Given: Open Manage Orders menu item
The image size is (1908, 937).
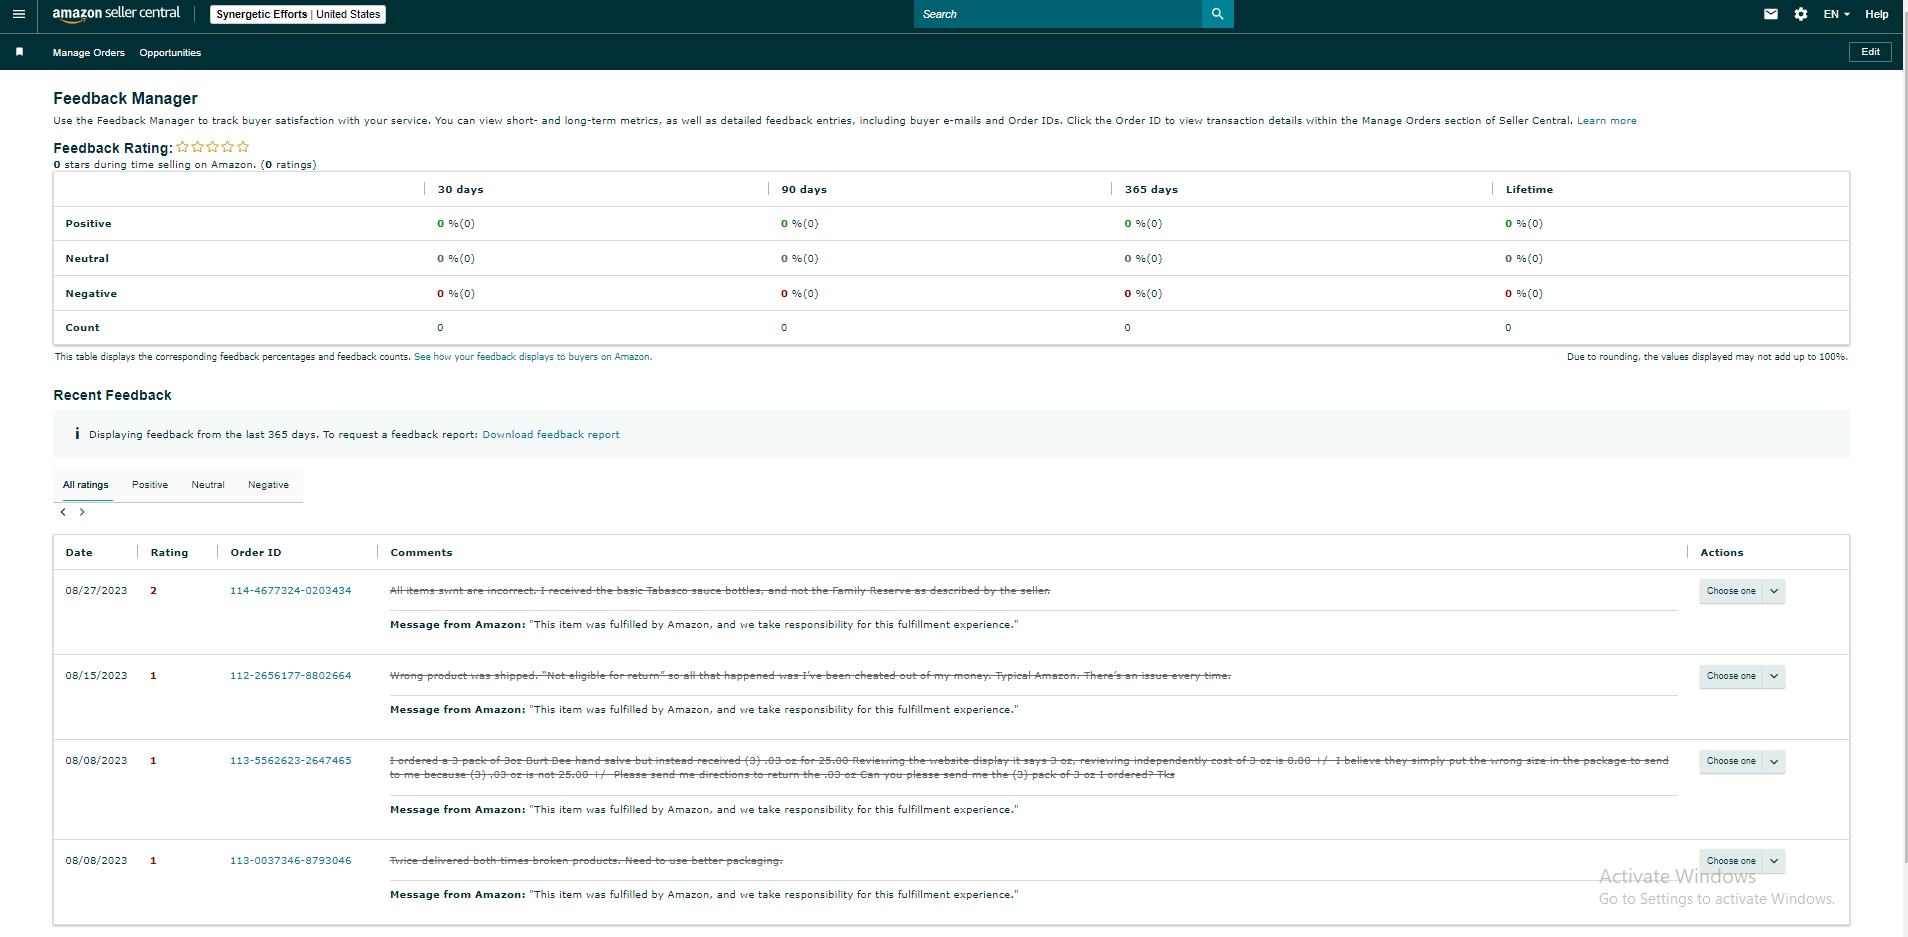Looking at the screenshot, I should coord(89,53).
